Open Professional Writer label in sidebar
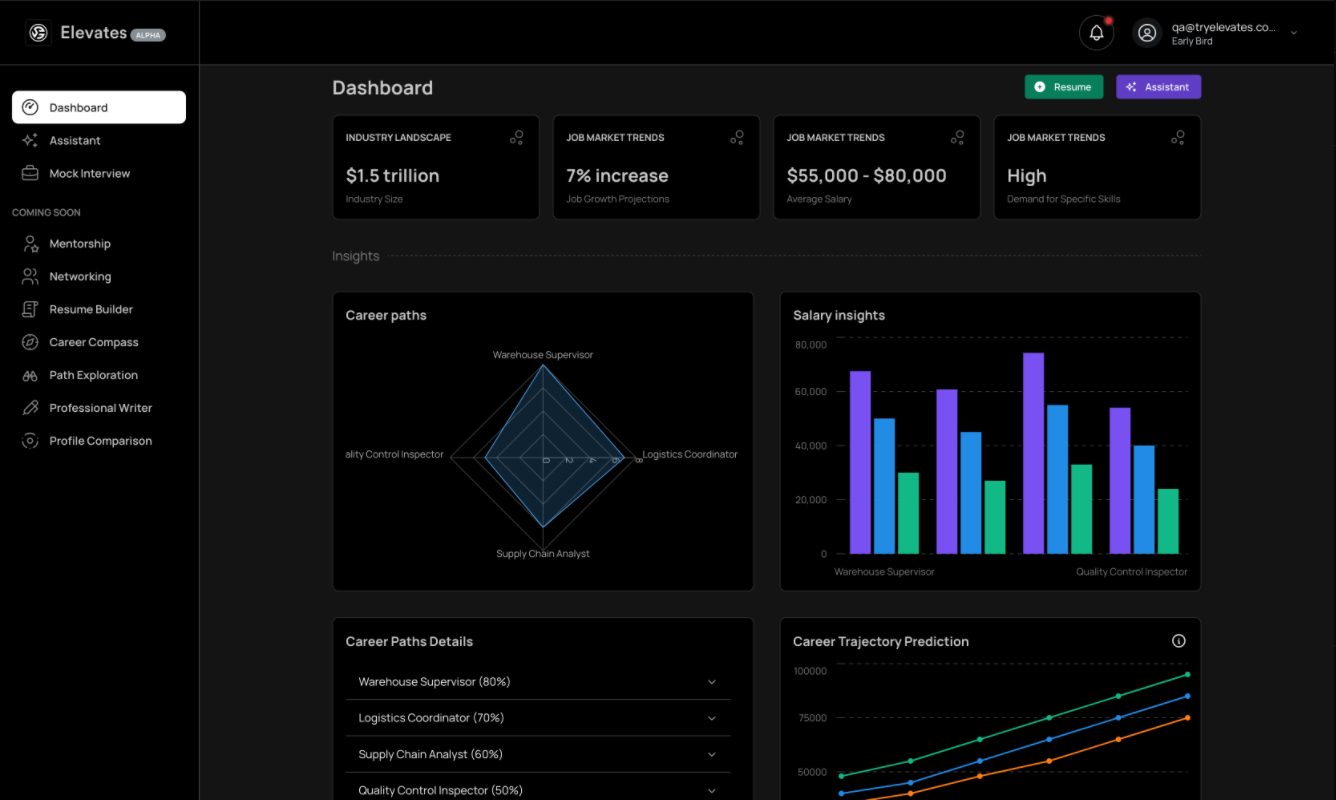 [101, 408]
